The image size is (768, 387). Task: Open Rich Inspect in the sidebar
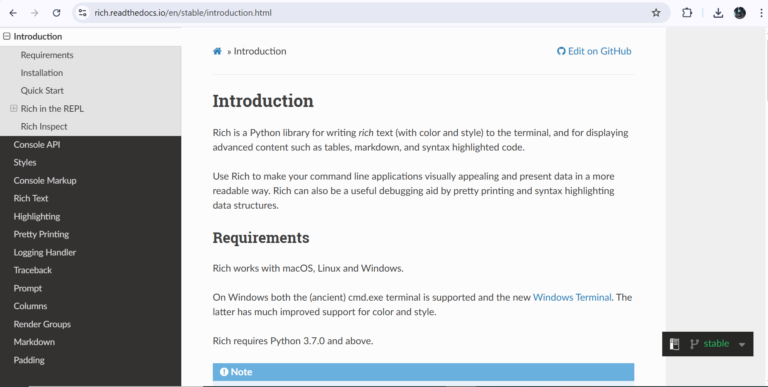click(x=44, y=126)
